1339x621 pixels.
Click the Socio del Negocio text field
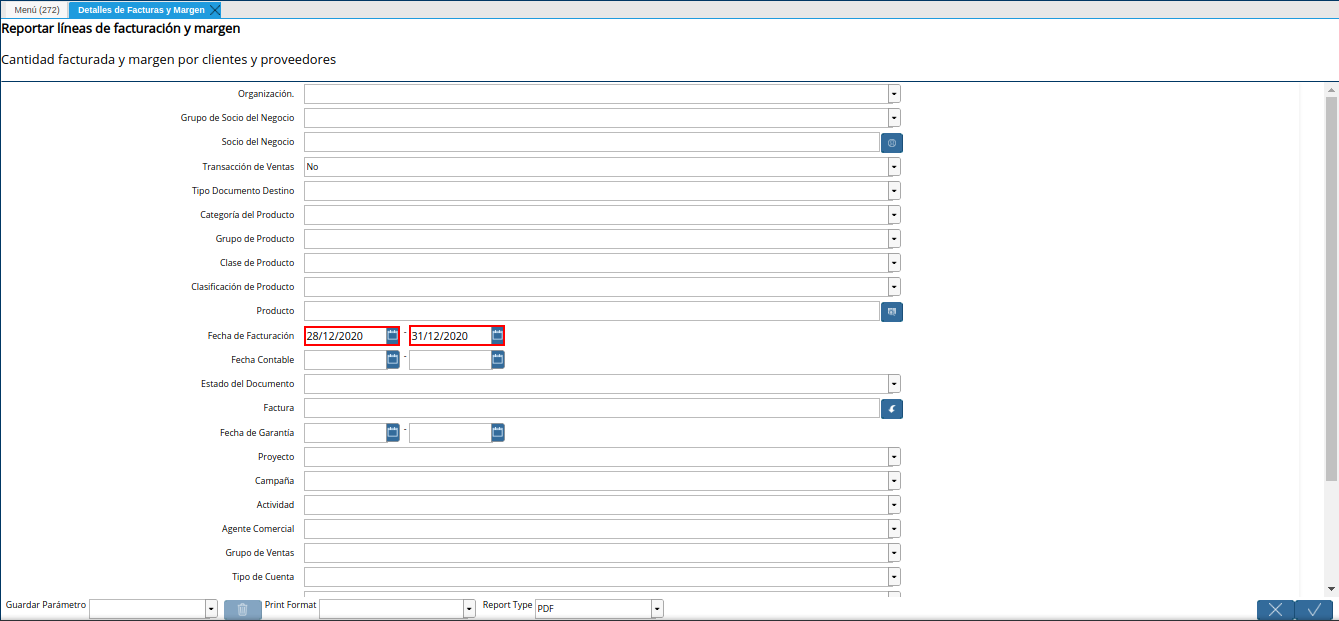(591, 143)
